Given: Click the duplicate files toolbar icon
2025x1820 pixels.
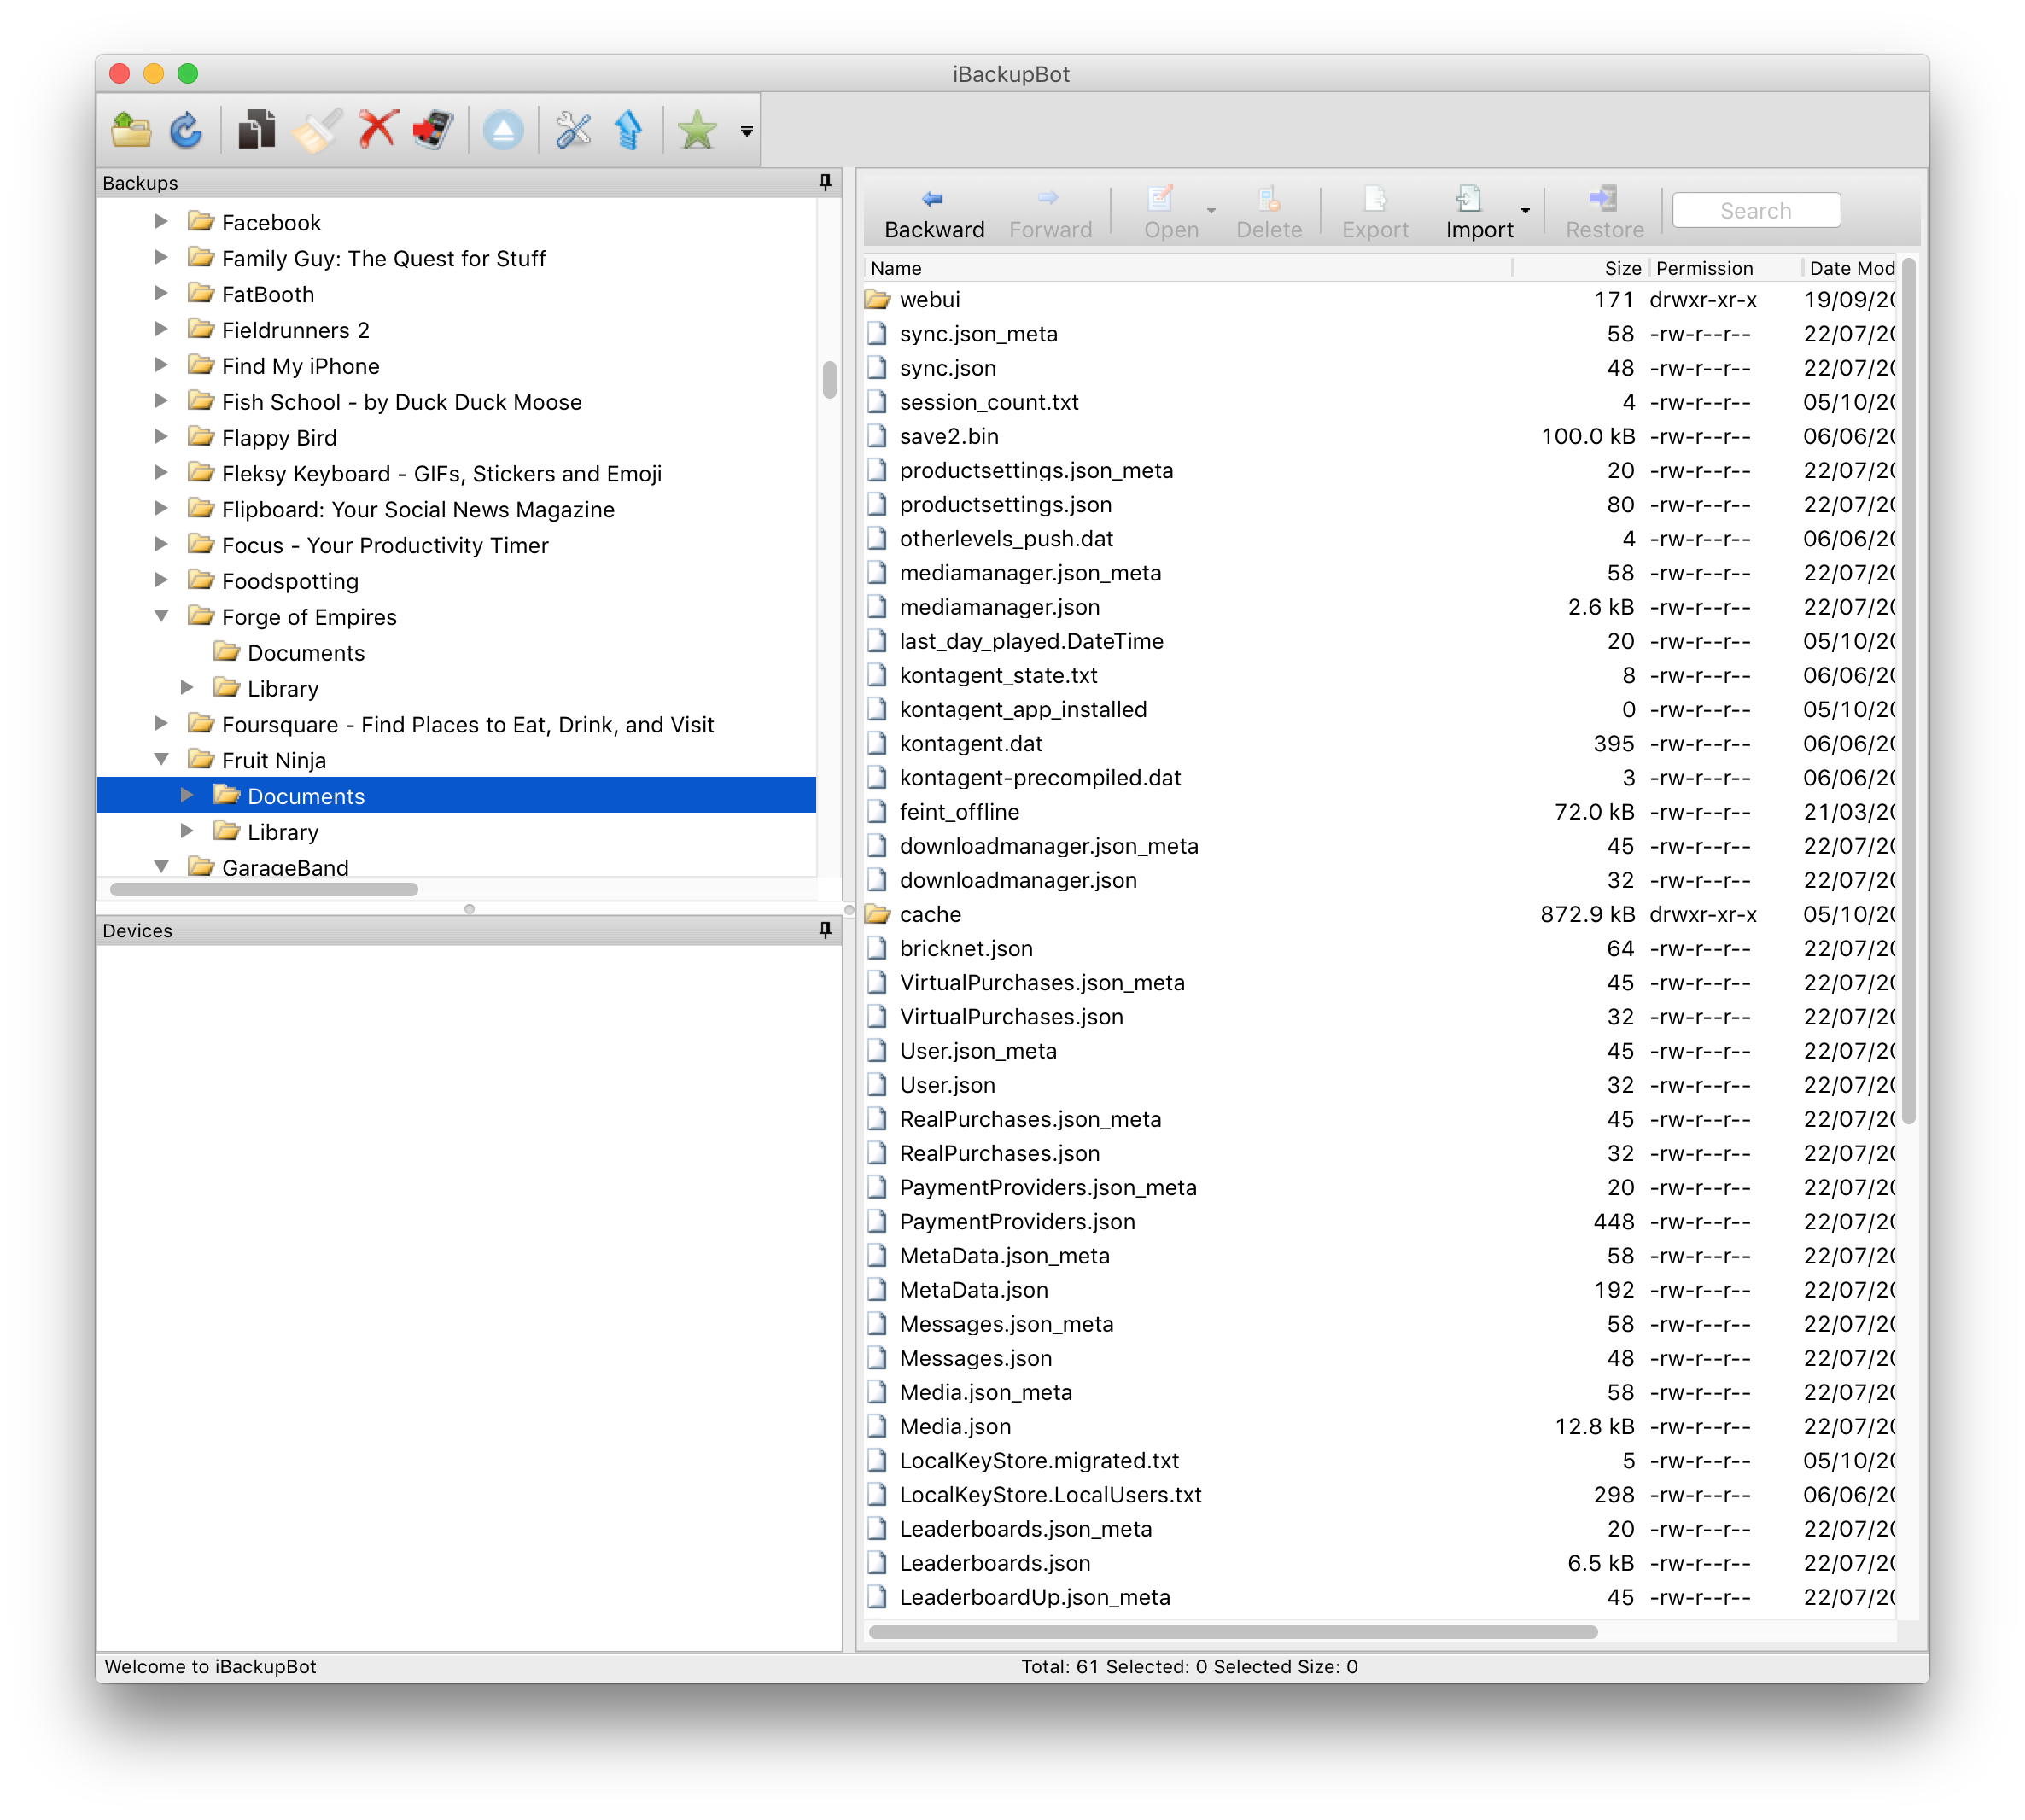Looking at the screenshot, I should (256, 130).
